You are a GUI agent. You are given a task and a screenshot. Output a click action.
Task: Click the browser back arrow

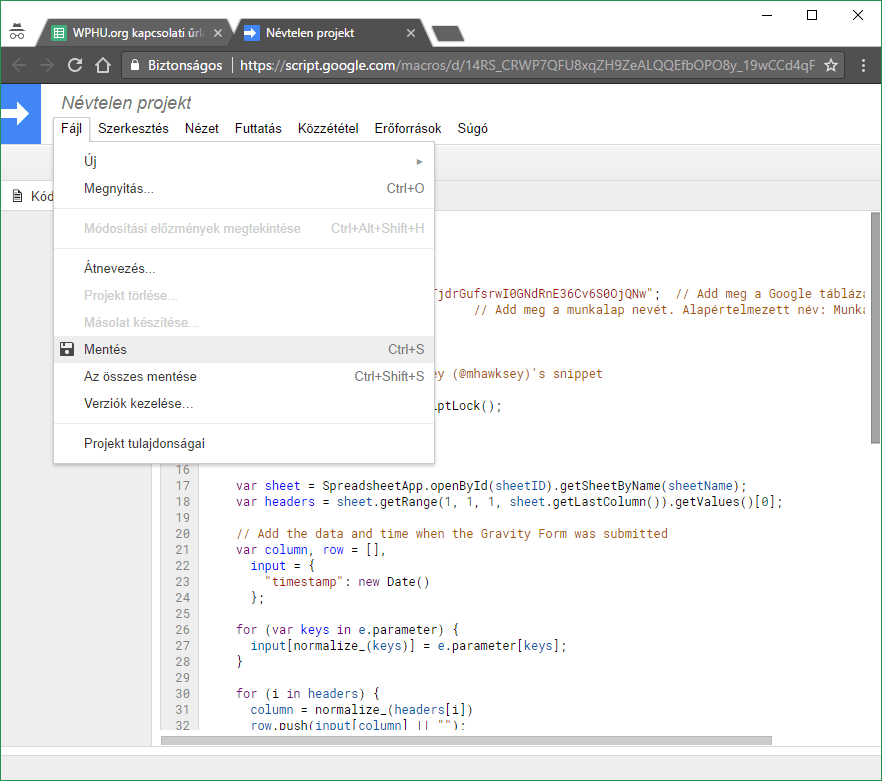(x=19, y=65)
